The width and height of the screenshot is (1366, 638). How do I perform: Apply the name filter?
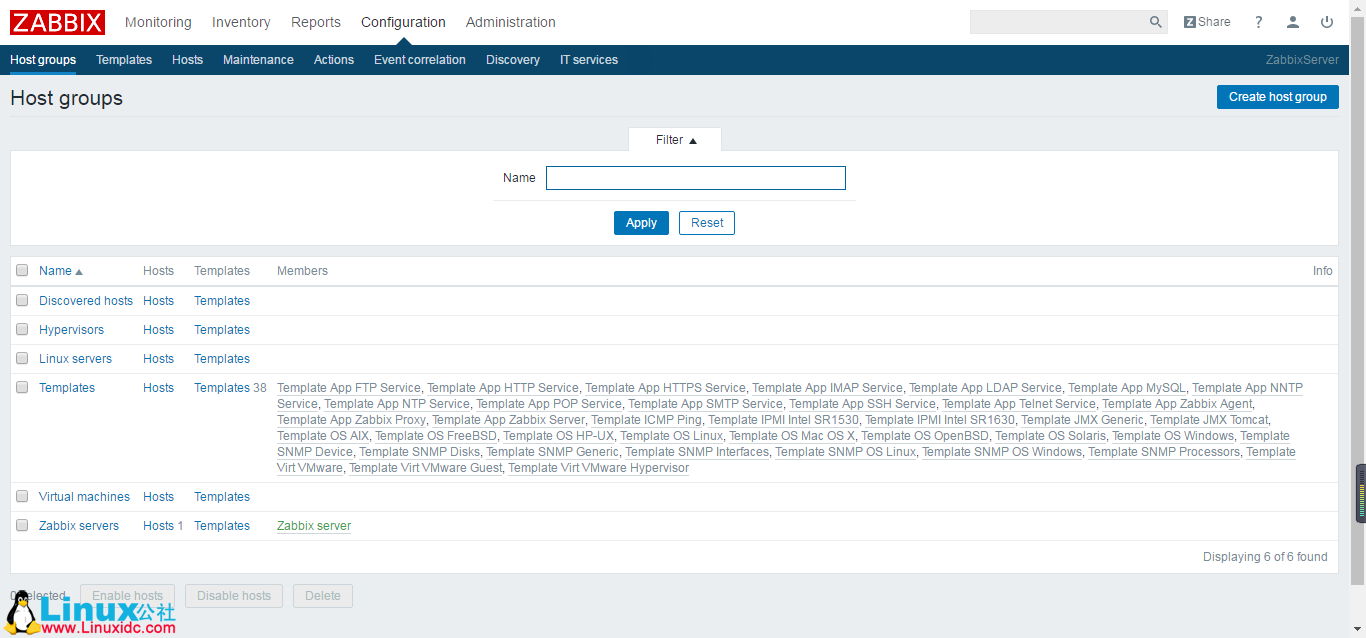[x=641, y=222]
